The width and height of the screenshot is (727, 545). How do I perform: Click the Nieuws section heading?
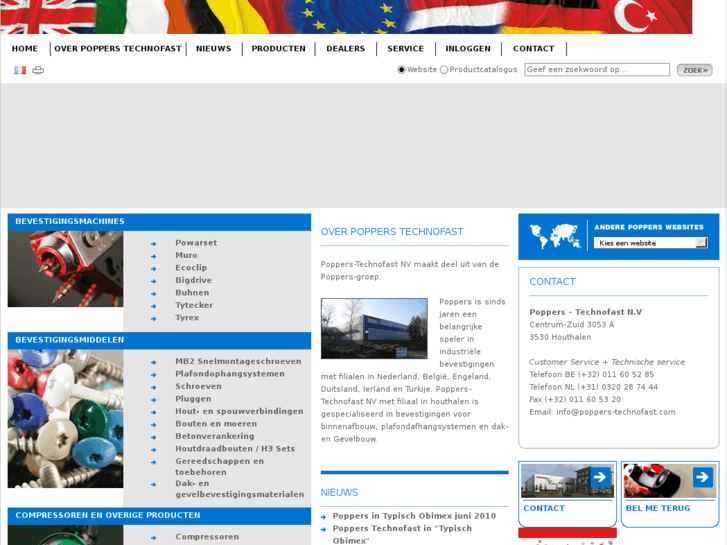pos(339,493)
